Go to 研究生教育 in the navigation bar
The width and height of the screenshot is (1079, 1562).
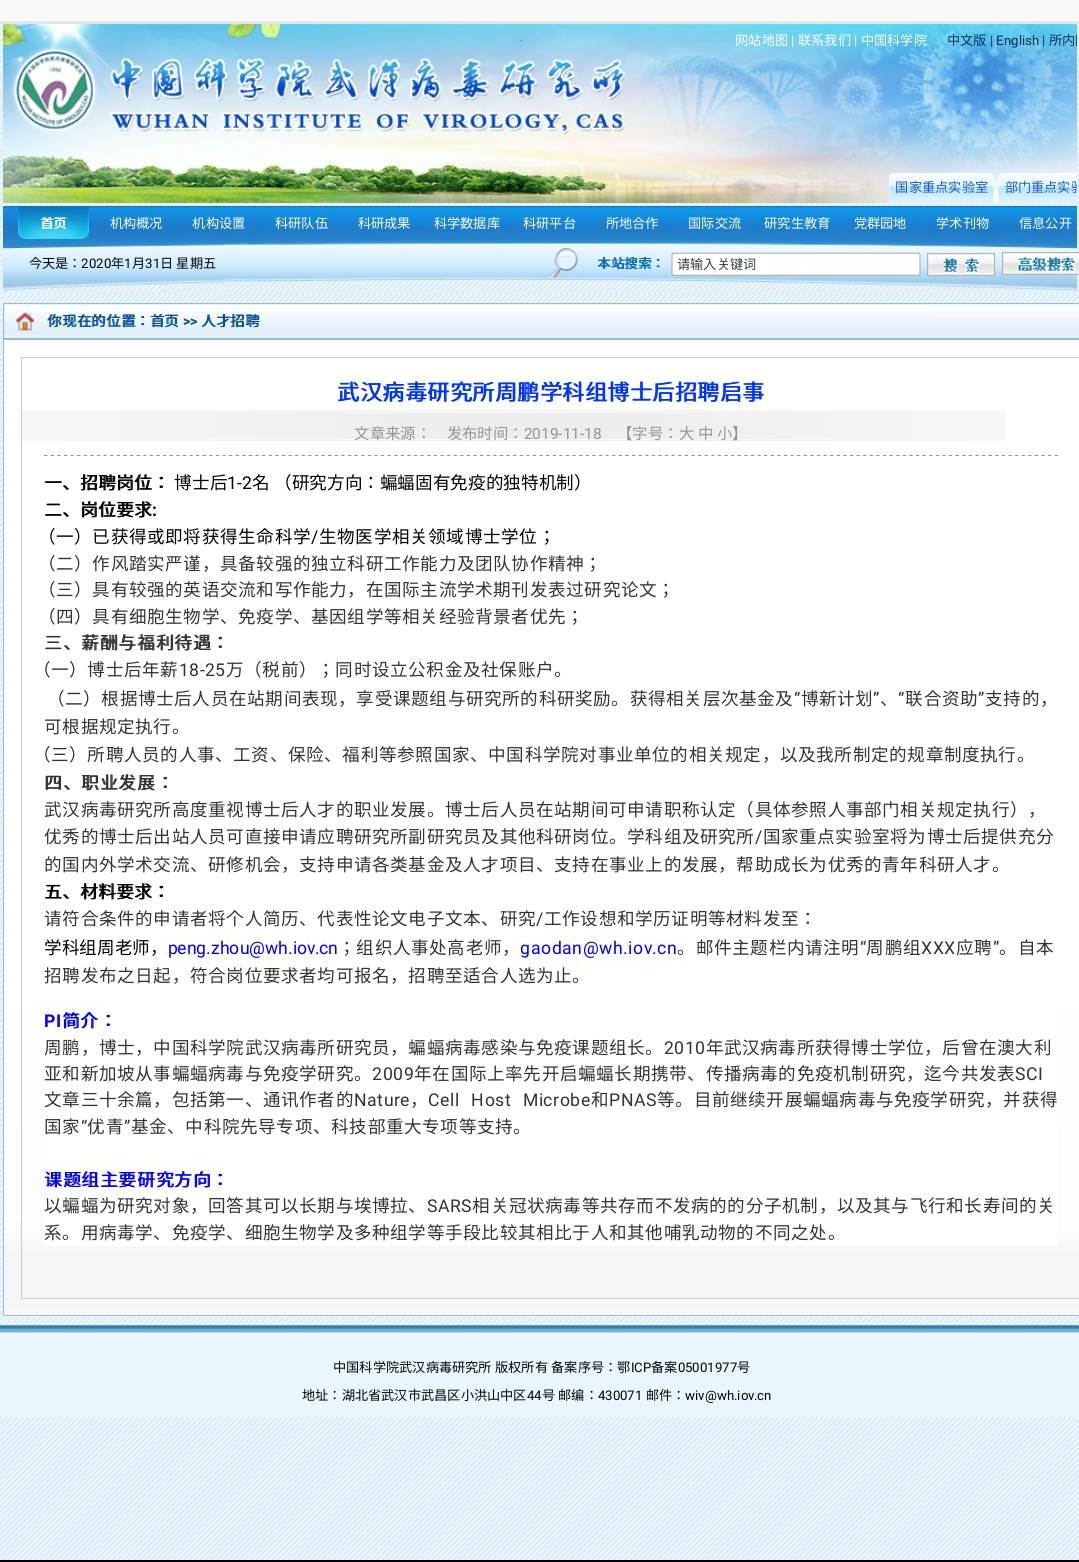(x=796, y=223)
